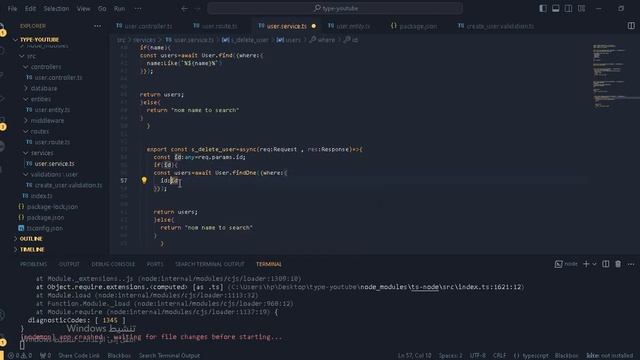The height and width of the screenshot is (360, 640).
Task: Toggle primary side bar layout icon
Action: coord(543,8)
